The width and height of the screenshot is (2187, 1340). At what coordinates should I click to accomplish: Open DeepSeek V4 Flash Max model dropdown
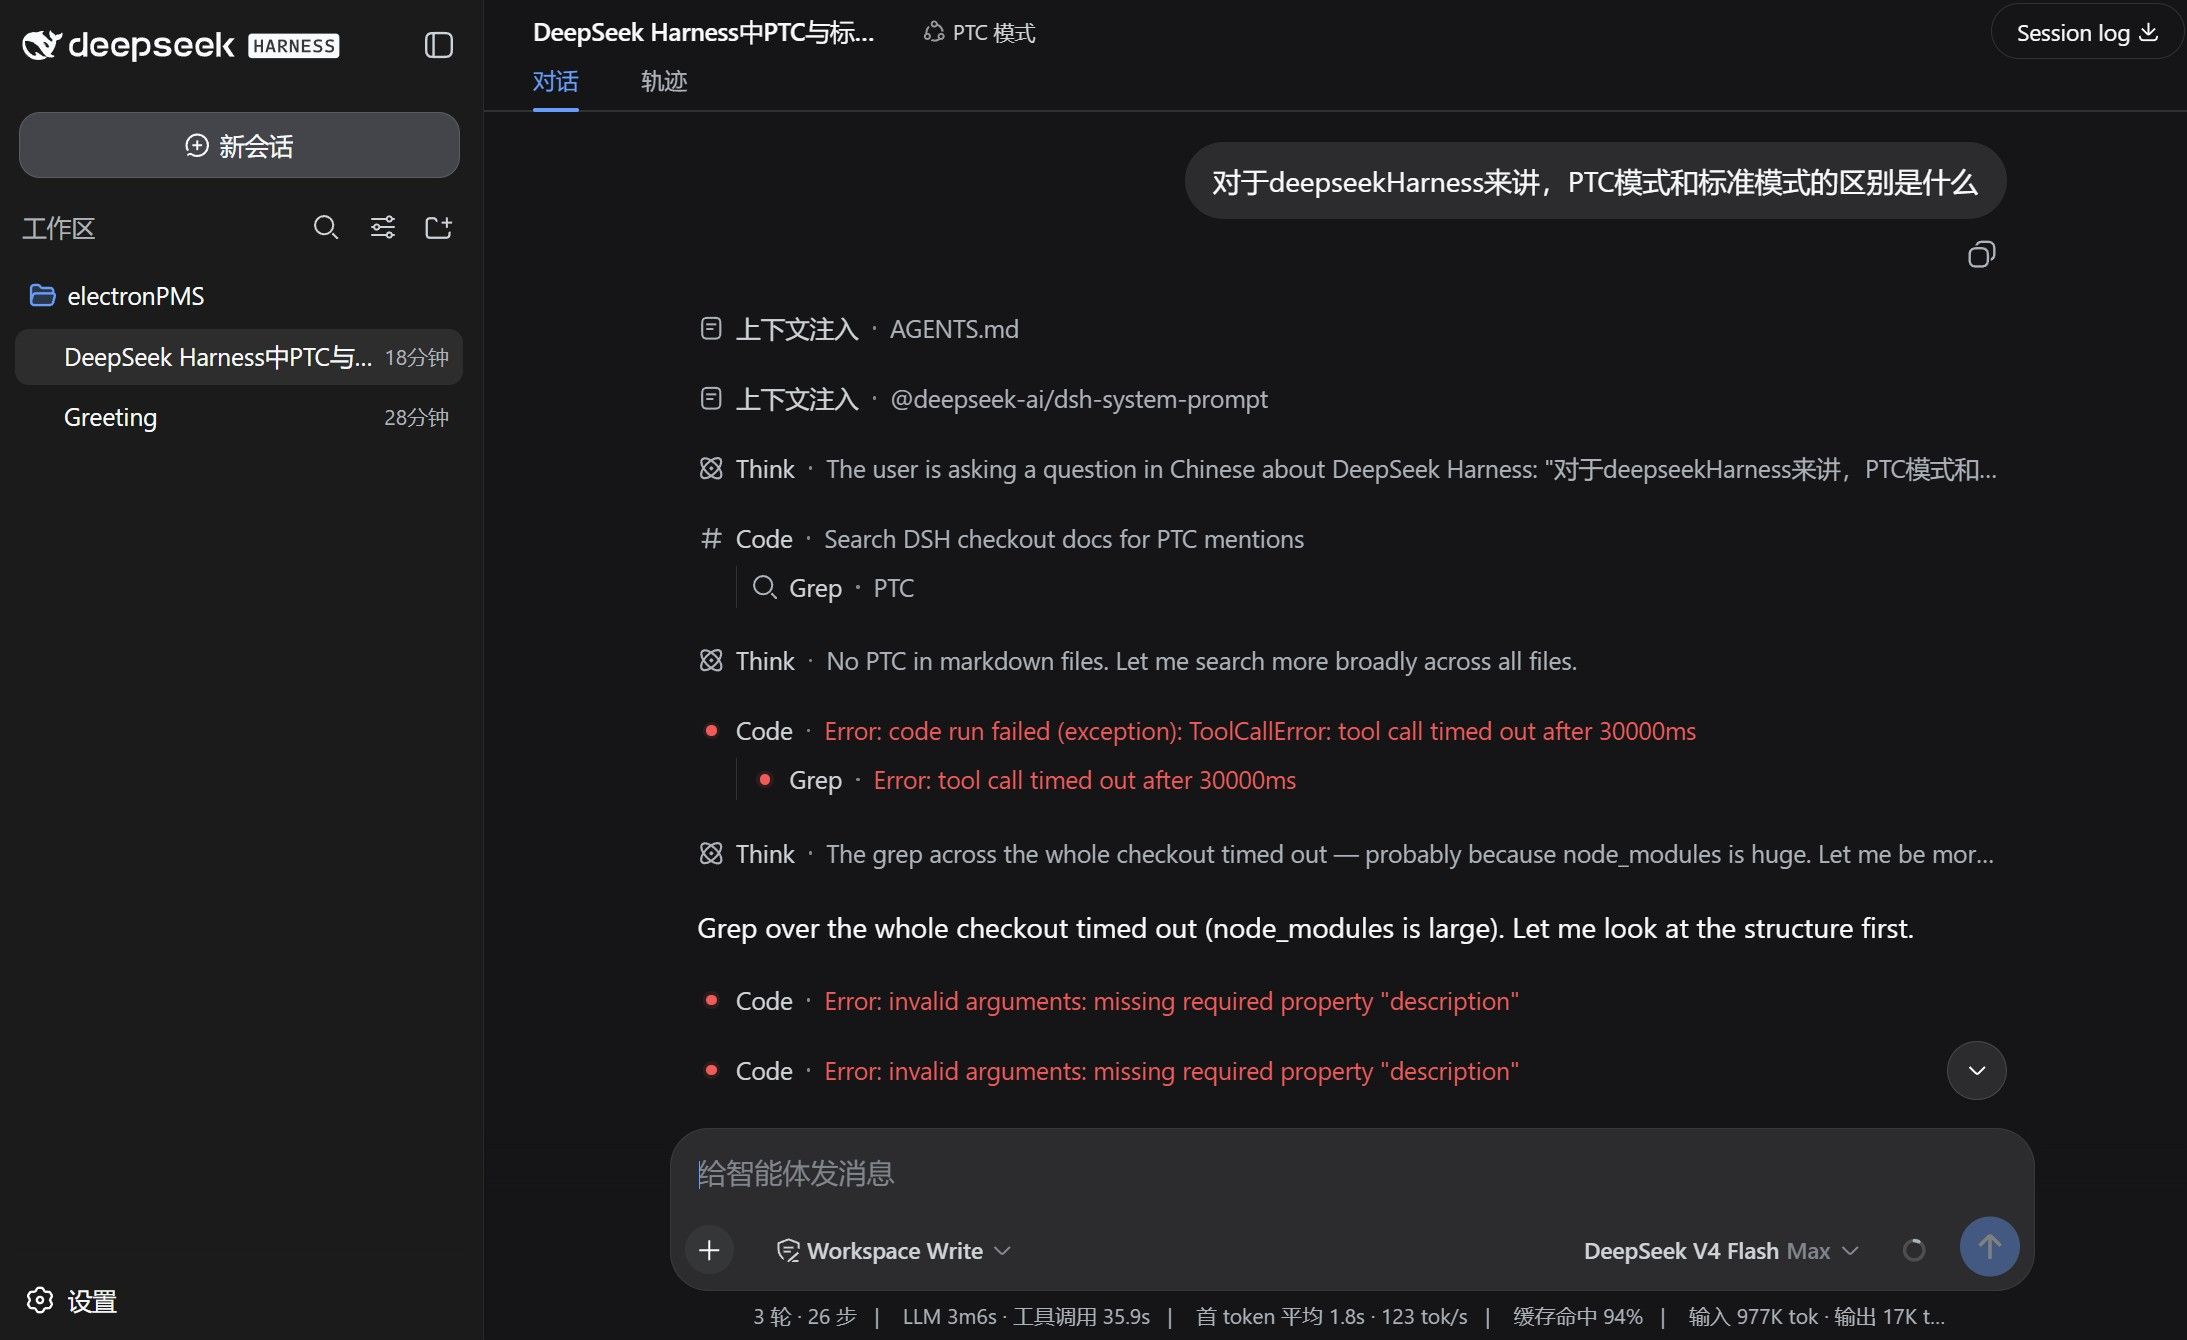click(1721, 1251)
